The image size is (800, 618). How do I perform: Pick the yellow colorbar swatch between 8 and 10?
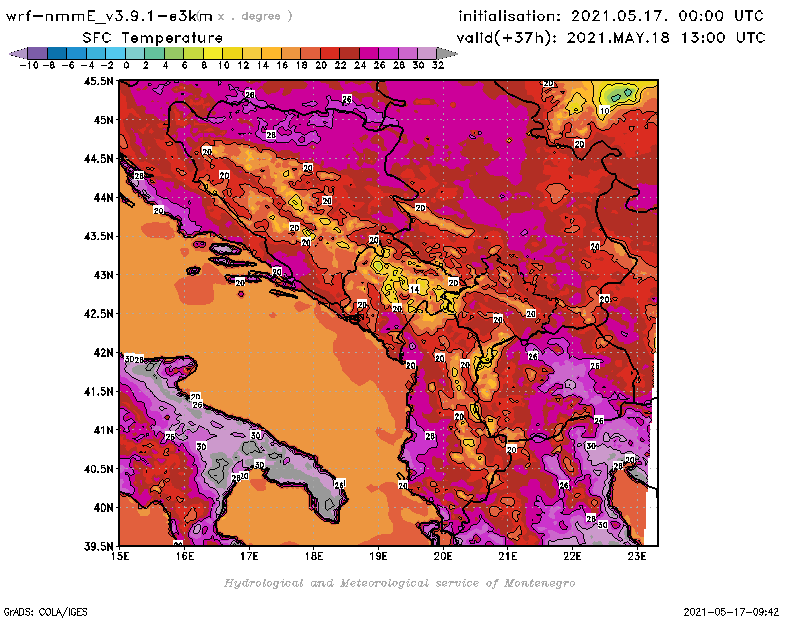coord(212,53)
